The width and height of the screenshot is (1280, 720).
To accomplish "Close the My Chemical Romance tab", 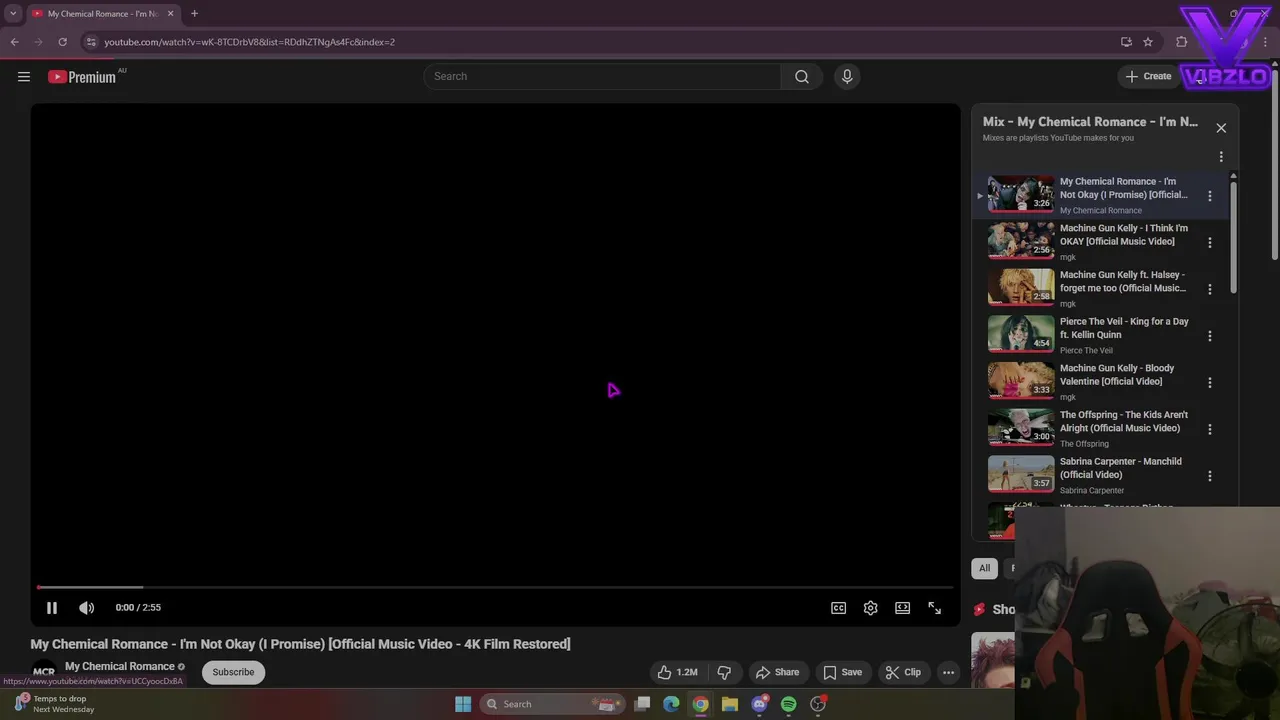I will (x=170, y=14).
